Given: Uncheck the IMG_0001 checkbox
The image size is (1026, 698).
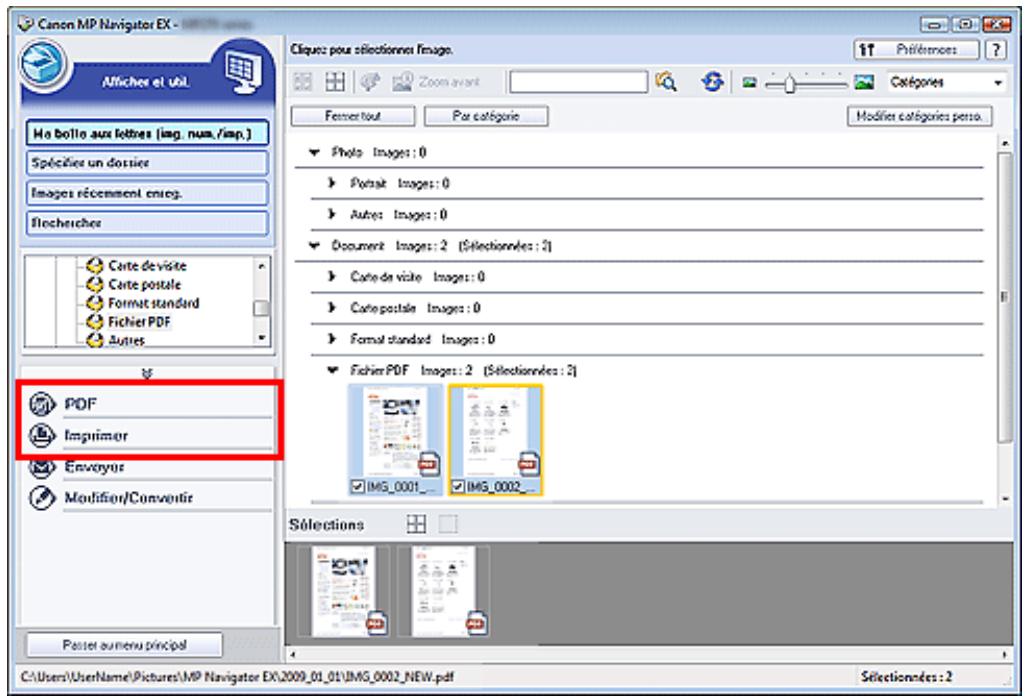Looking at the screenshot, I should (357, 486).
